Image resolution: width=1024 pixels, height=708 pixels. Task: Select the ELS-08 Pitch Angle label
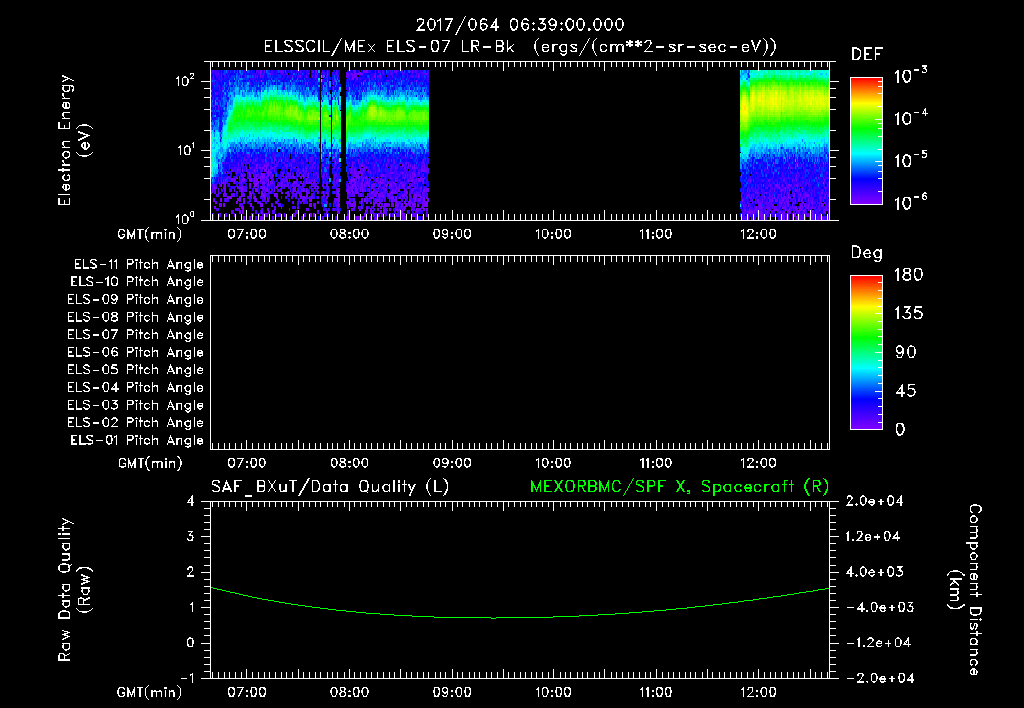coord(135,317)
